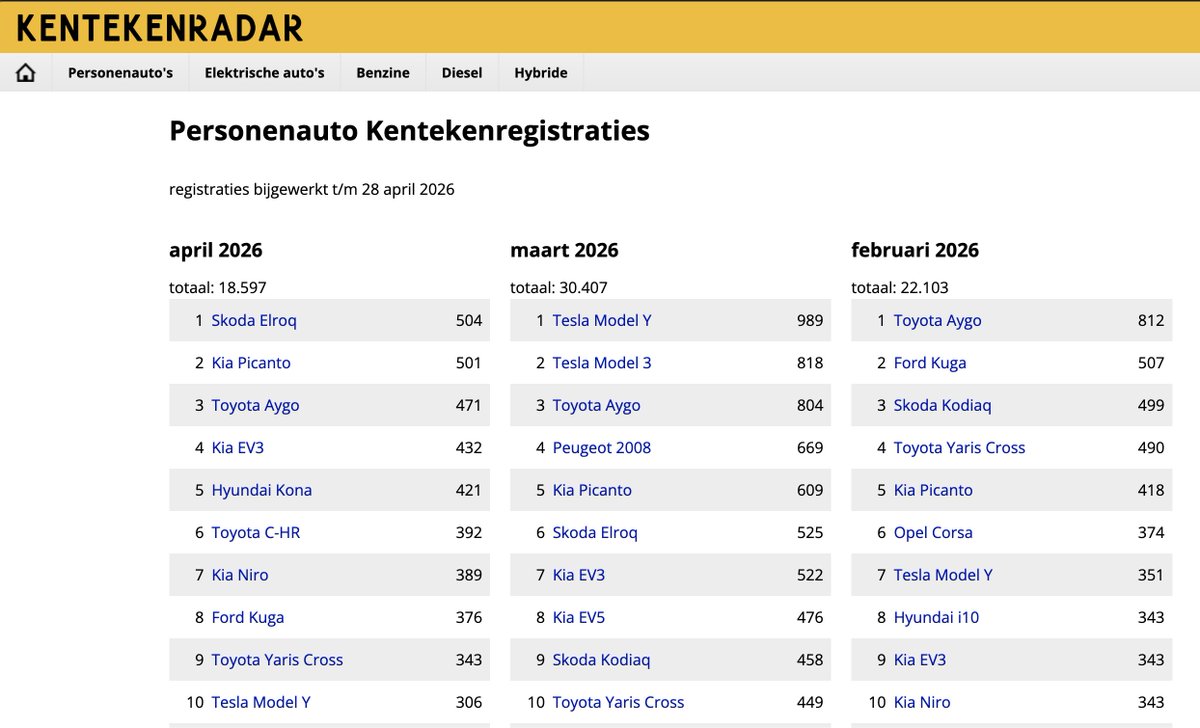
Task: Go to the home page via house icon
Action: pos(26,73)
